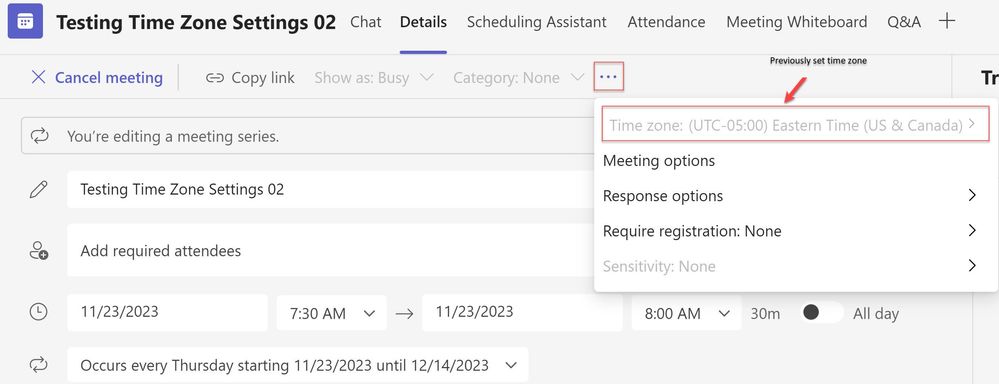Click the chain link icon beside Copy link
The height and width of the screenshot is (384, 999).
[215, 78]
